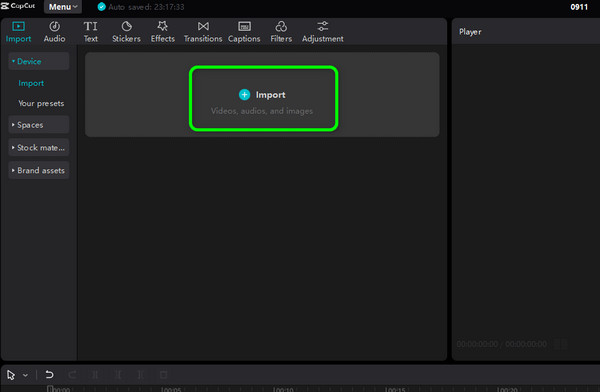Open the Captions tab

[244, 32]
